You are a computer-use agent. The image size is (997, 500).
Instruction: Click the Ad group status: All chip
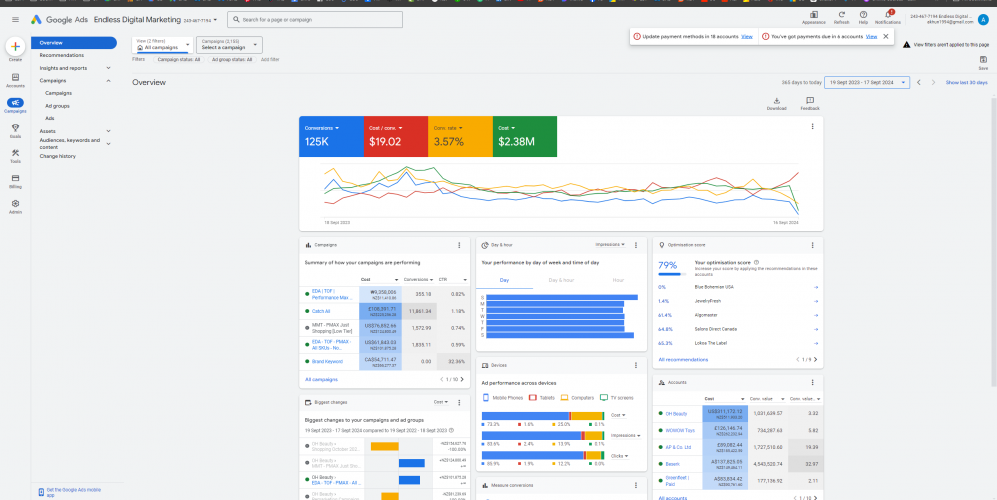point(231,59)
